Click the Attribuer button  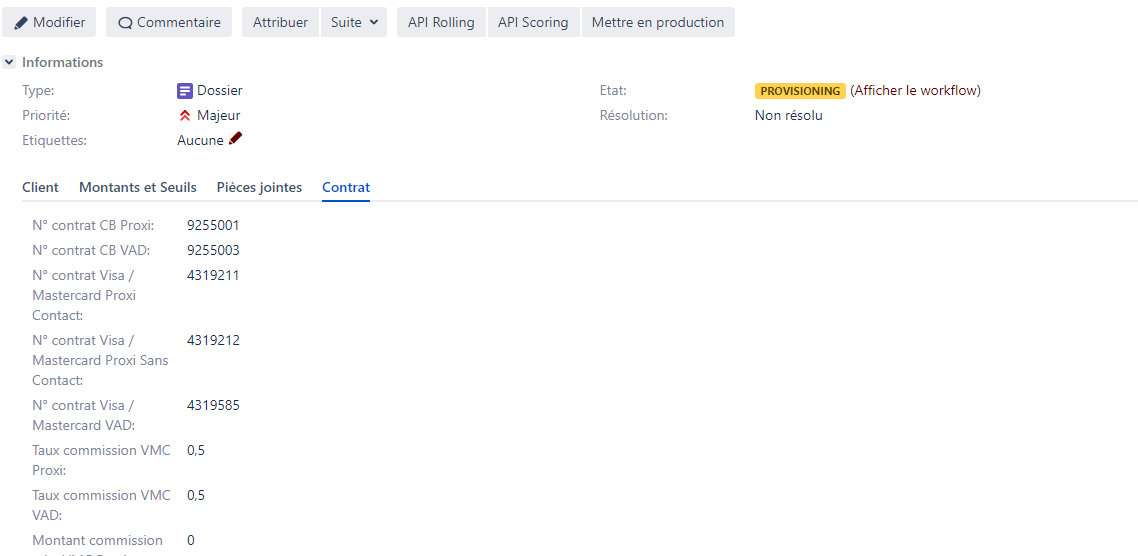[280, 22]
